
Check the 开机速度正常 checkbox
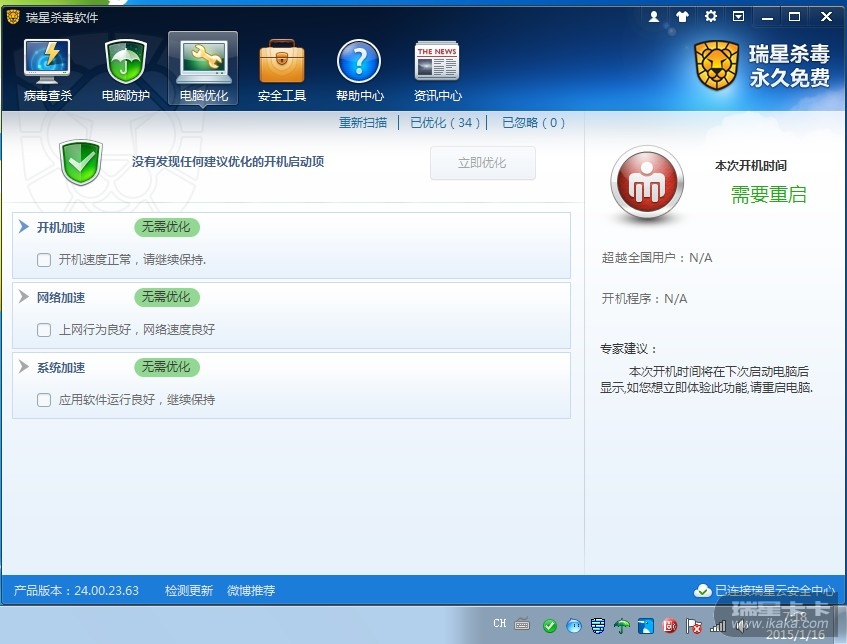tap(44, 260)
